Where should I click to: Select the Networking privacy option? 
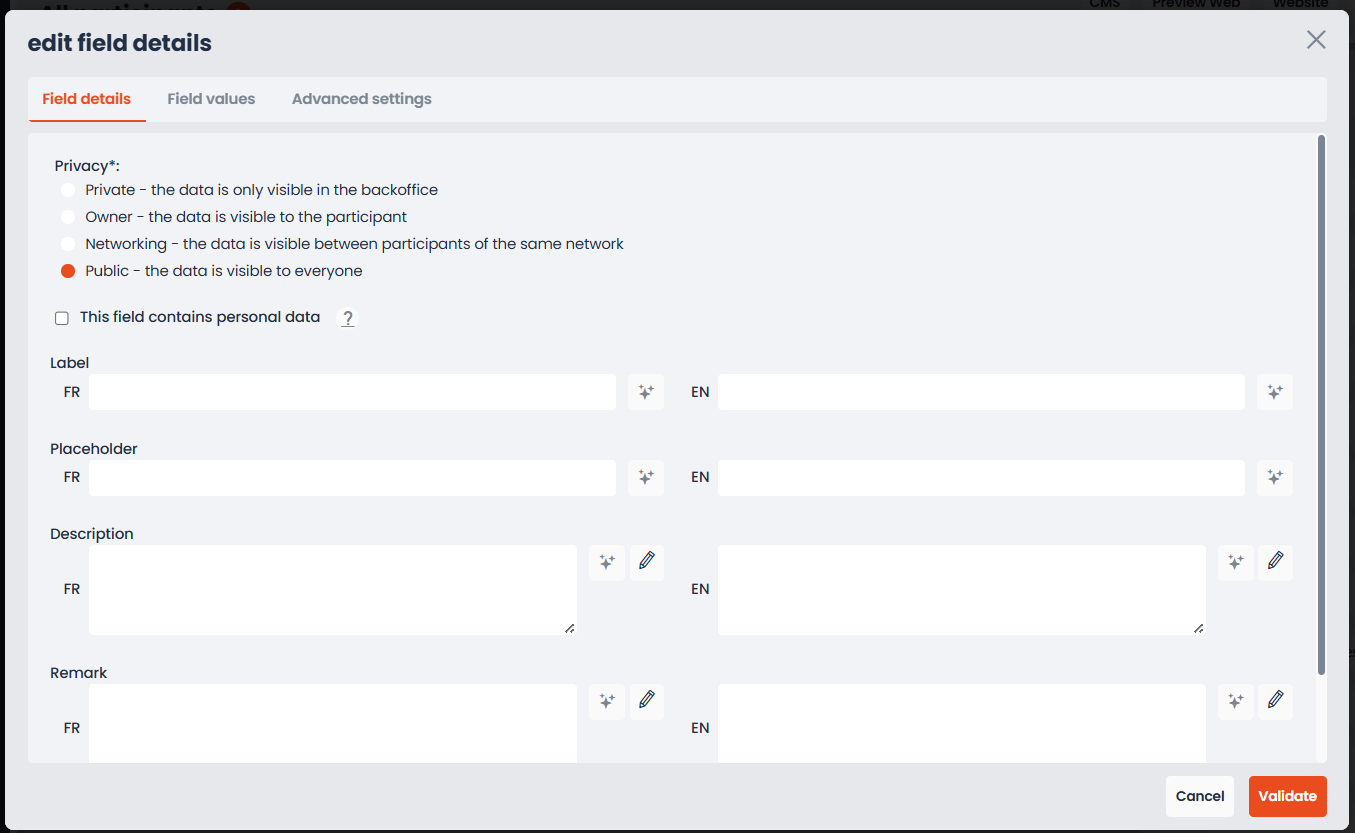[x=68, y=244]
